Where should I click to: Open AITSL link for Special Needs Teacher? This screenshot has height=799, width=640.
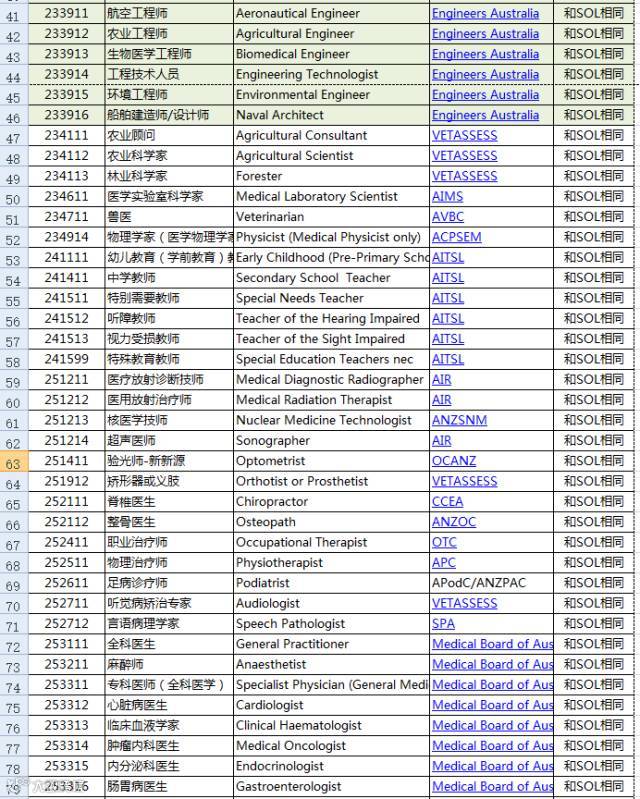pyautogui.click(x=447, y=298)
